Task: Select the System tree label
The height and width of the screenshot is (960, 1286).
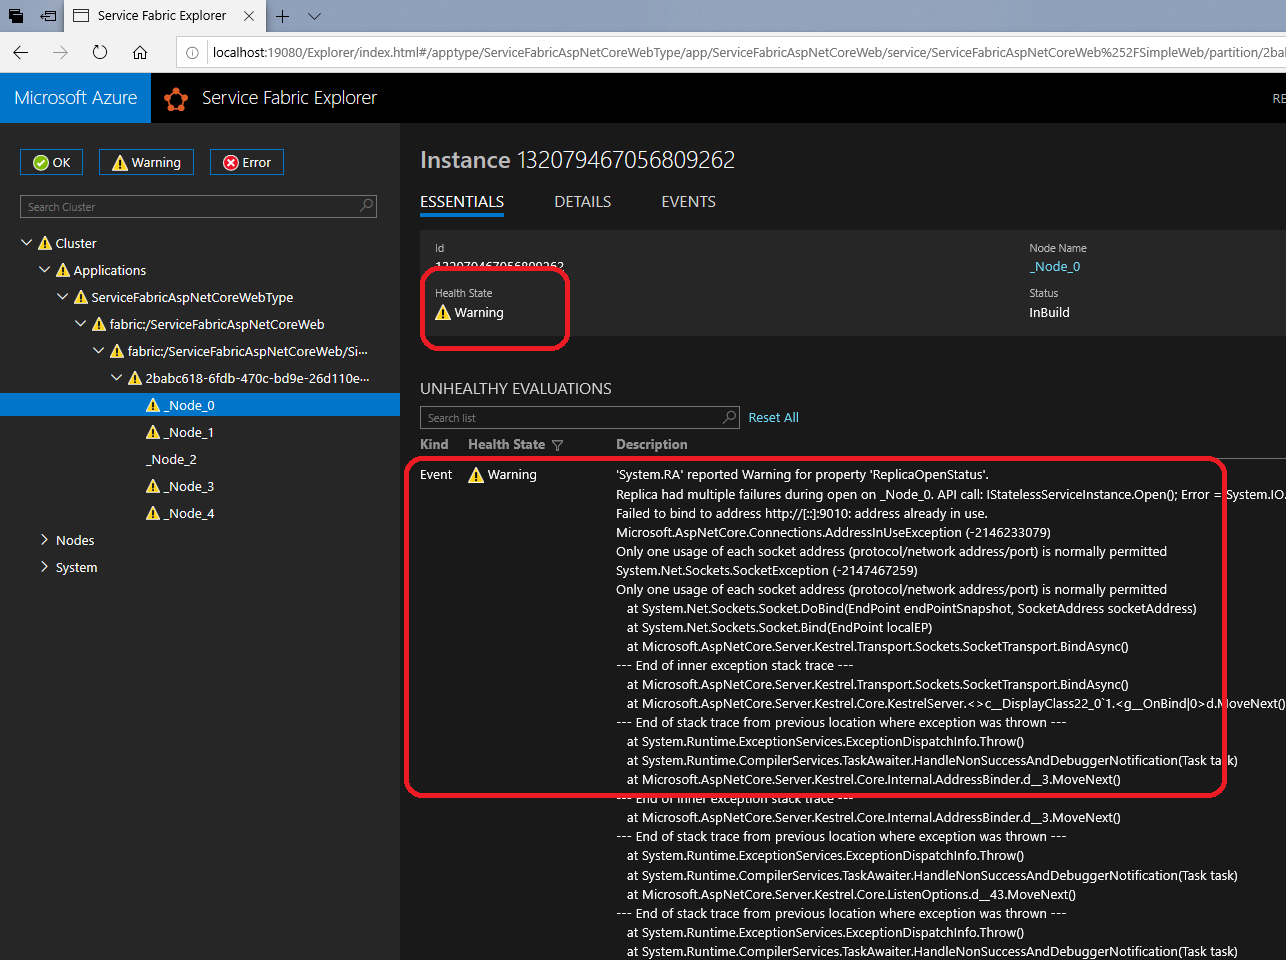Action: [x=77, y=567]
